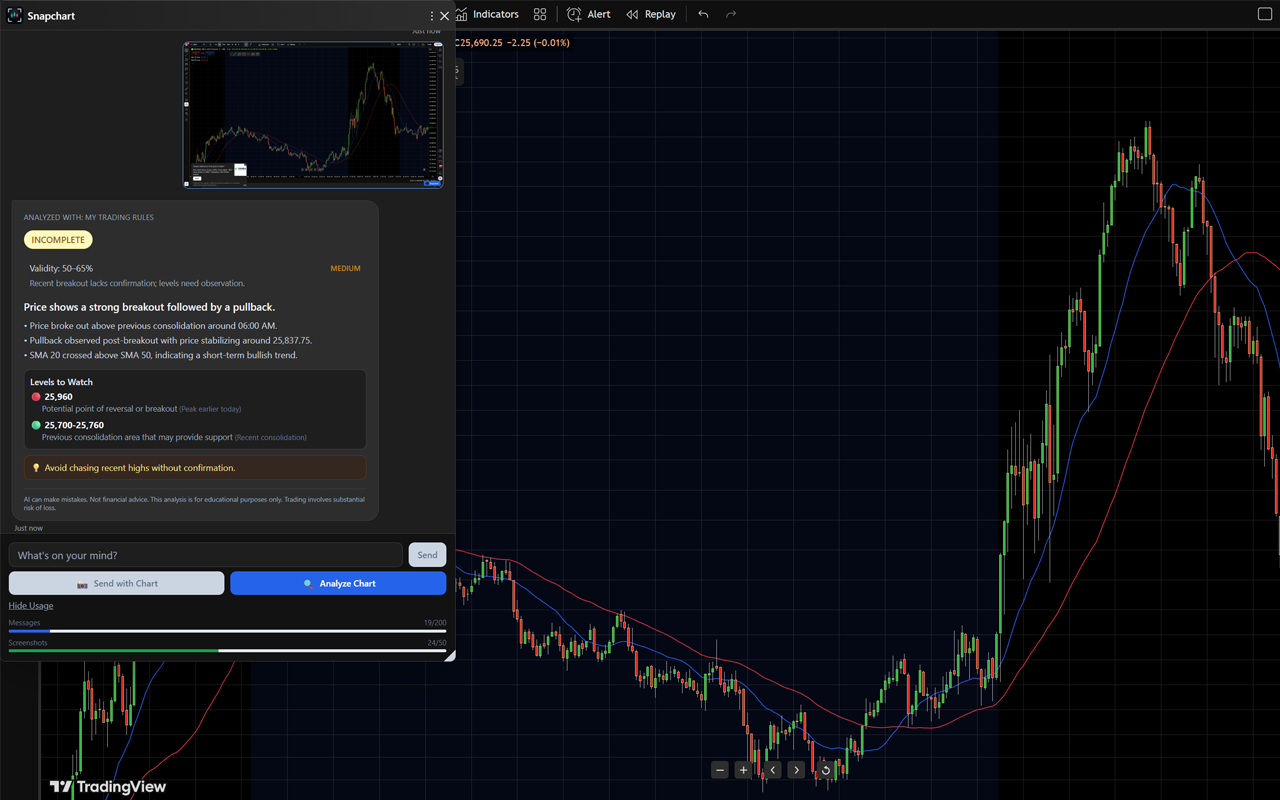Focus the What's on your mind field
1280x800 pixels.
click(x=205, y=555)
